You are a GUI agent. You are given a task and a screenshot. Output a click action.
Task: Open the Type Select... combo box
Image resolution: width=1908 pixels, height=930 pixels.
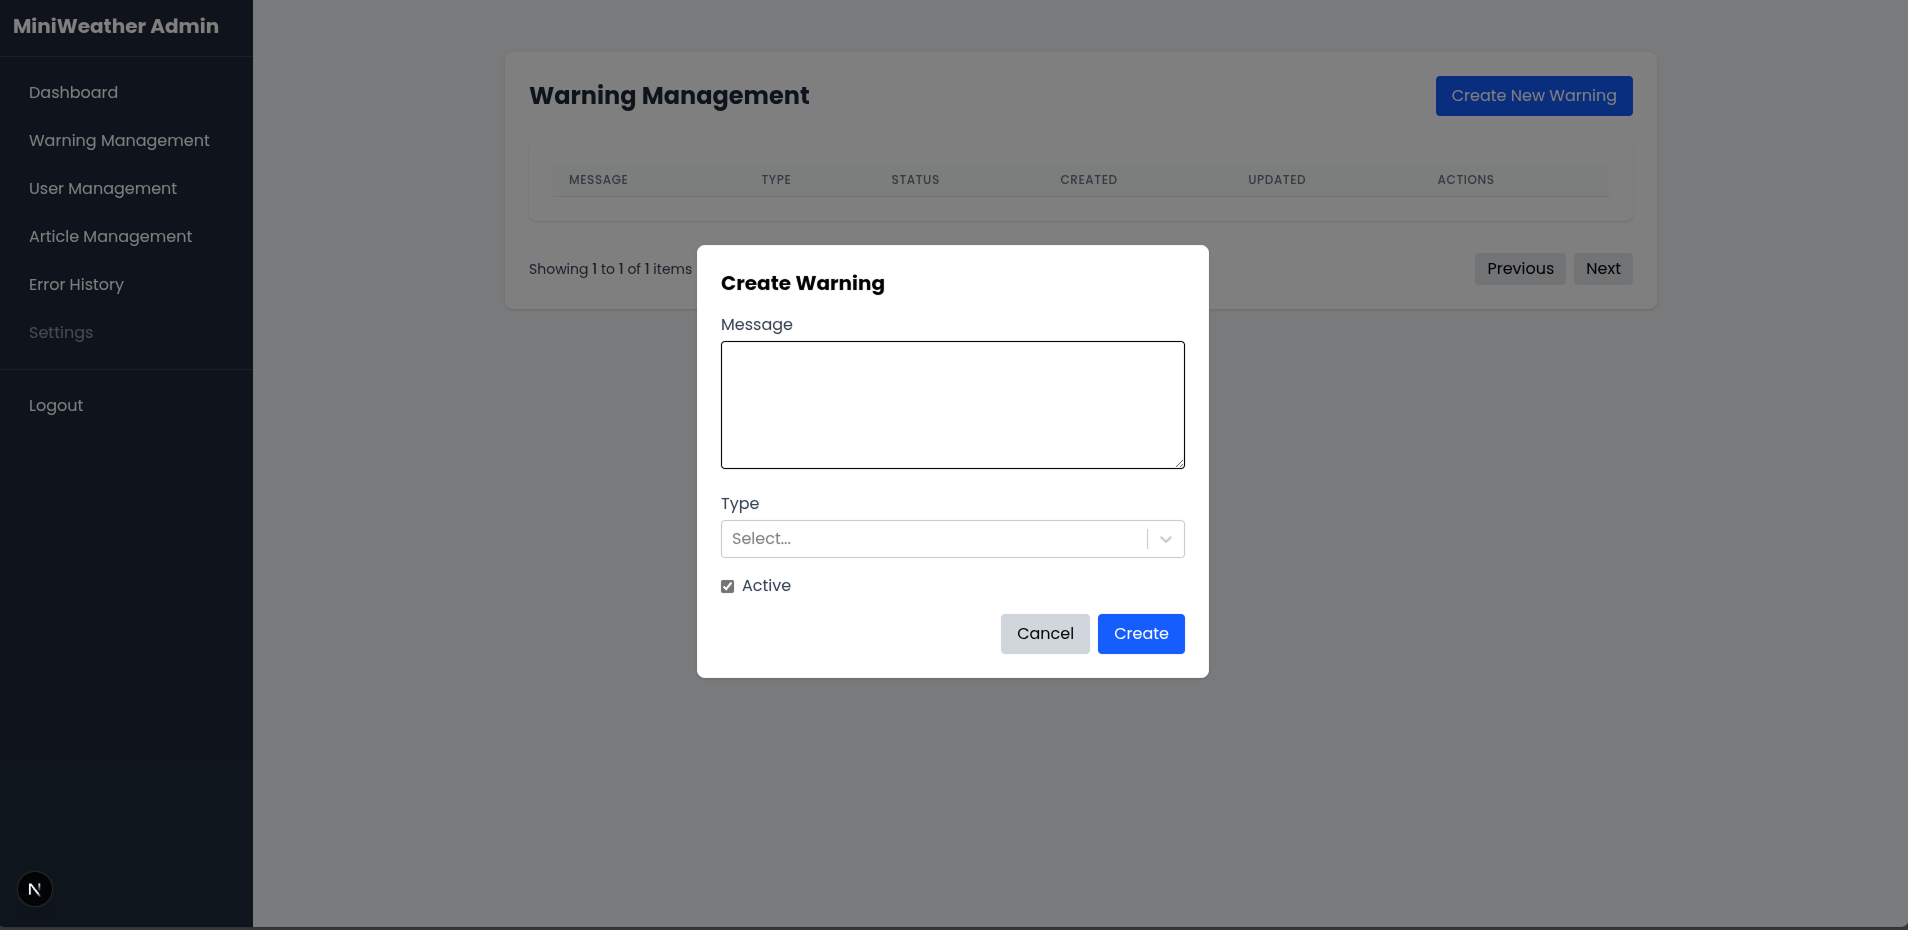[x=952, y=539]
